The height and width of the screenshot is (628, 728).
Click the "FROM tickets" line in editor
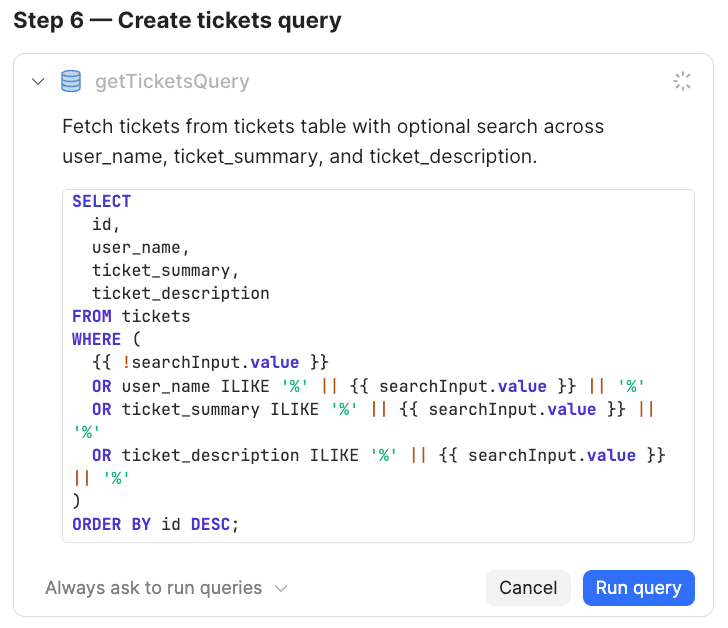pyautogui.click(x=131, y=316)
